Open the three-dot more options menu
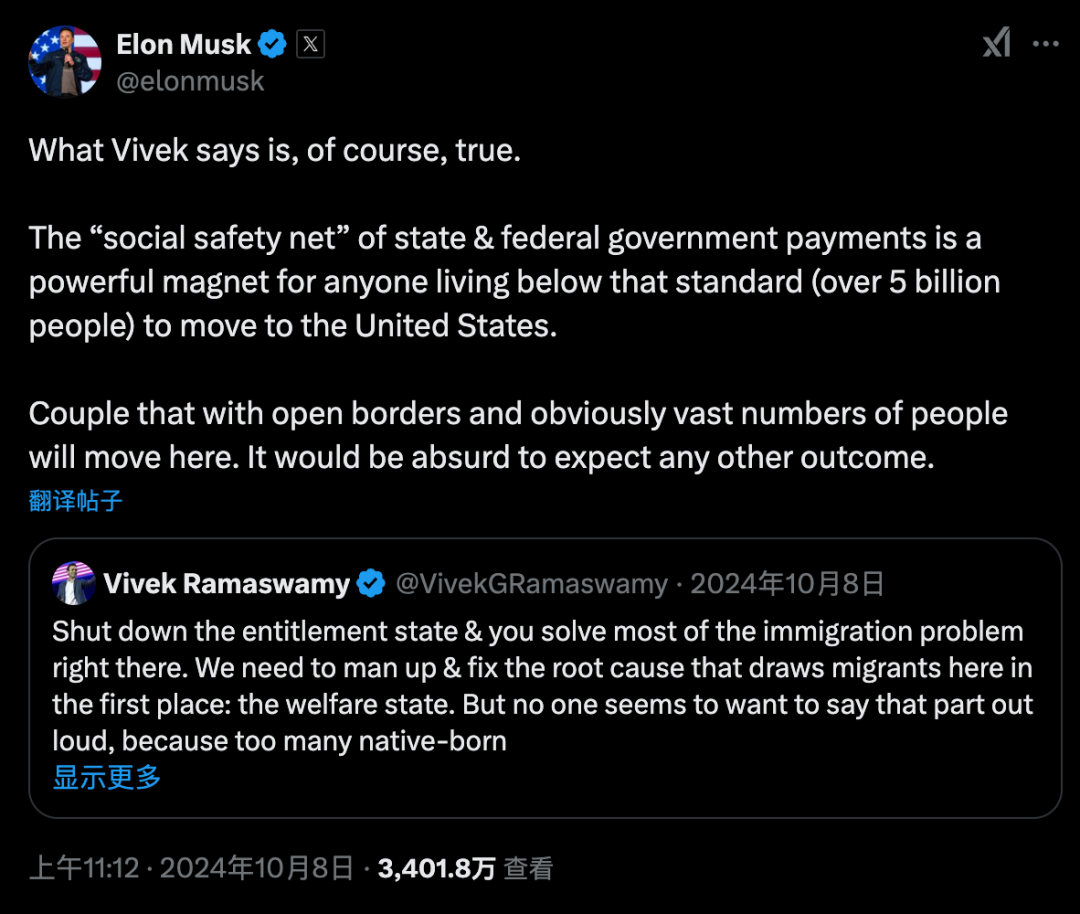The width and height of the screenshot is (1080, 914). (x=1046, y=43)
